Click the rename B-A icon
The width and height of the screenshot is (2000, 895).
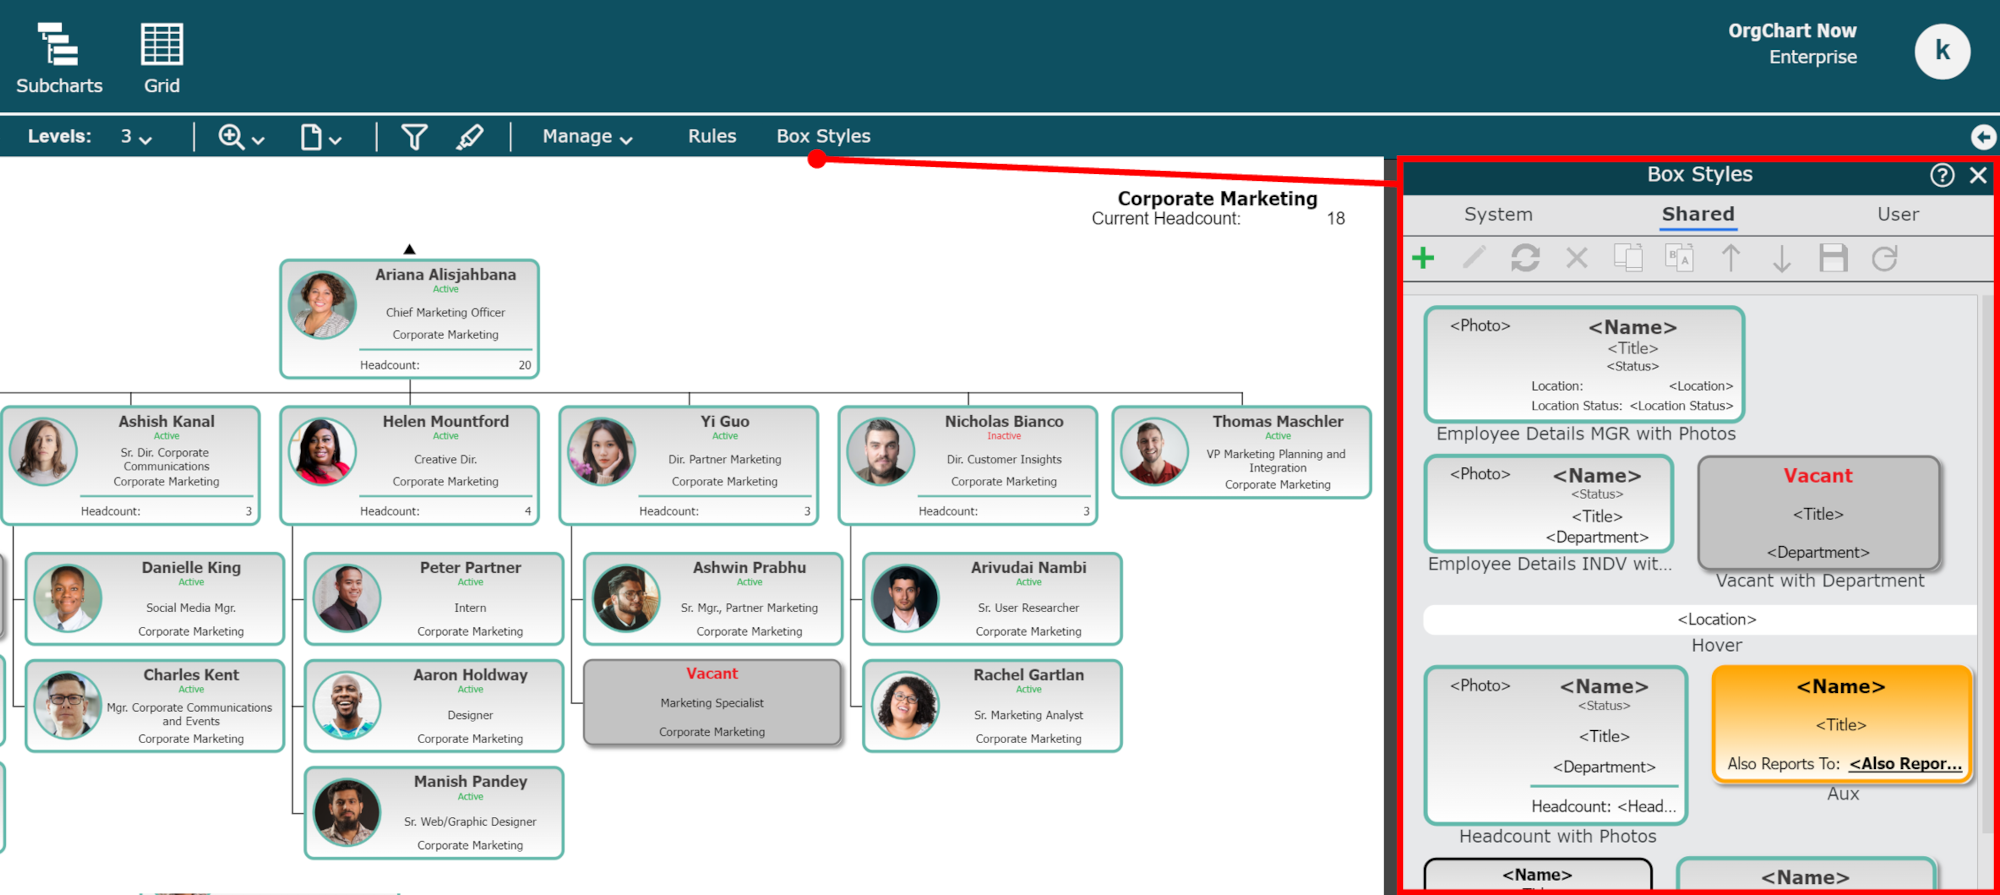(1679, 258)
